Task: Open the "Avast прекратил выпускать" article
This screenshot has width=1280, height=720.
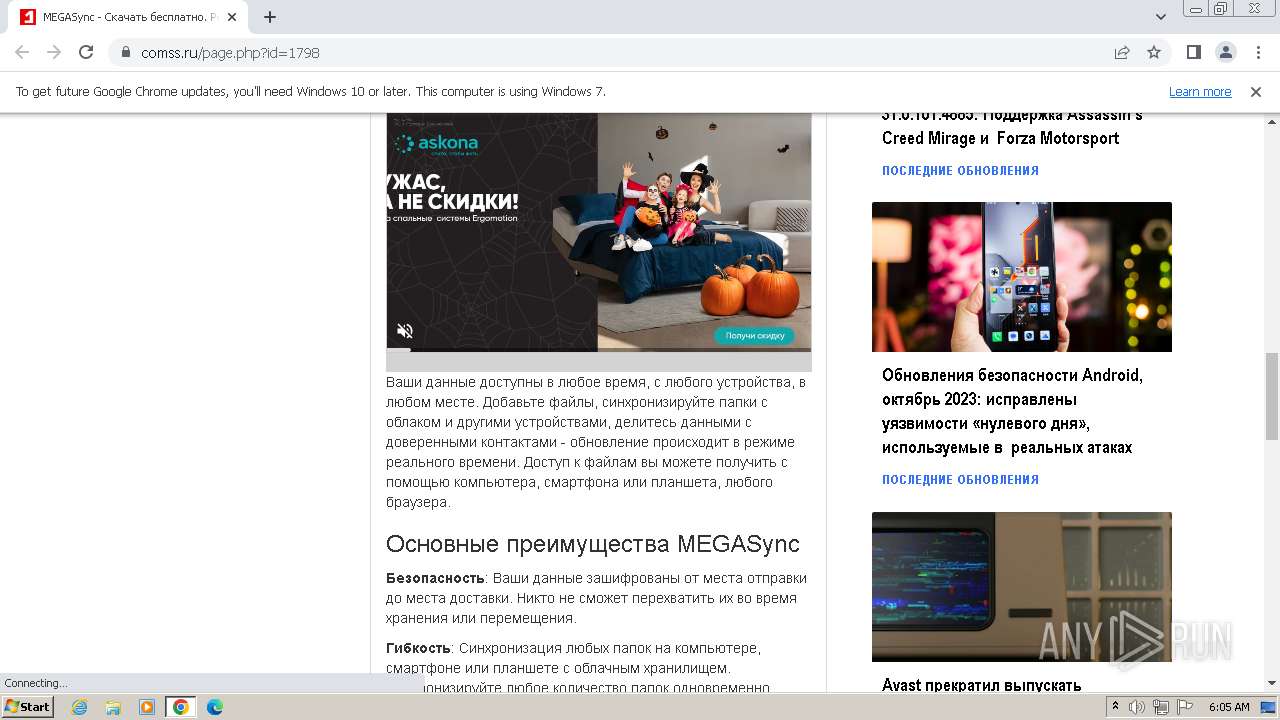Action: [x=981, y=685]
